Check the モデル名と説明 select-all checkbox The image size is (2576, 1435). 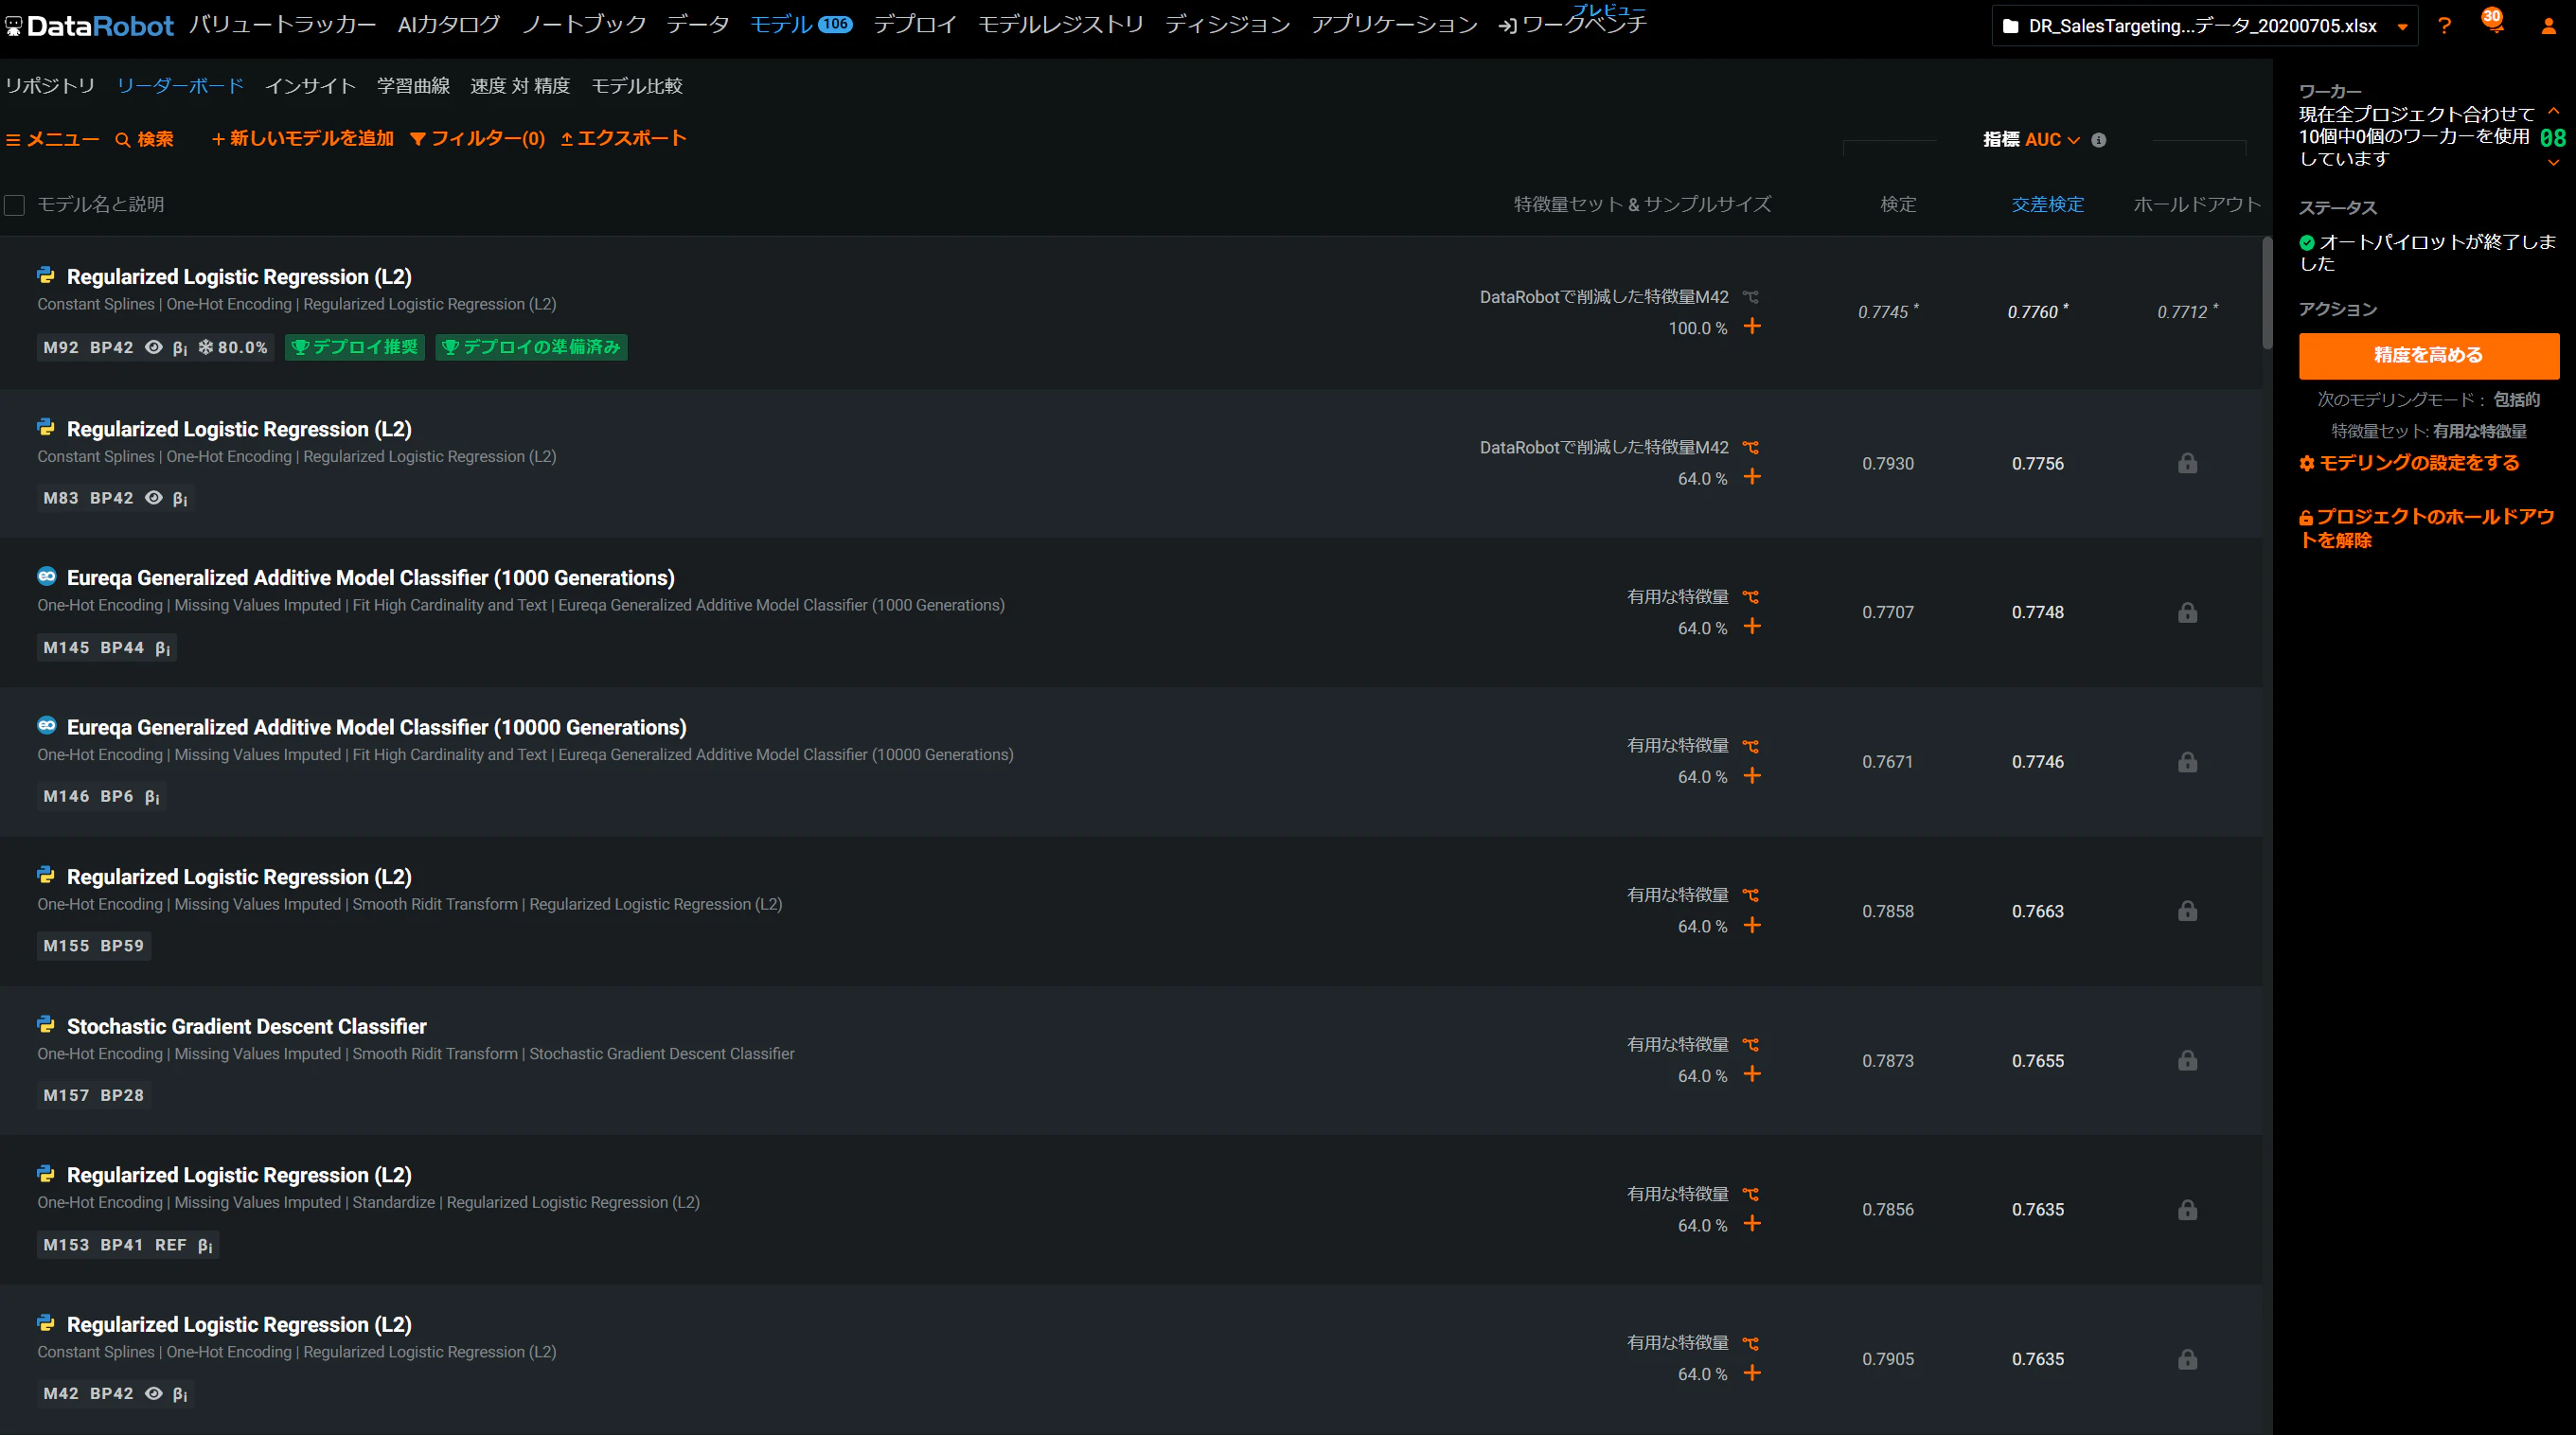tap(14, 205)
